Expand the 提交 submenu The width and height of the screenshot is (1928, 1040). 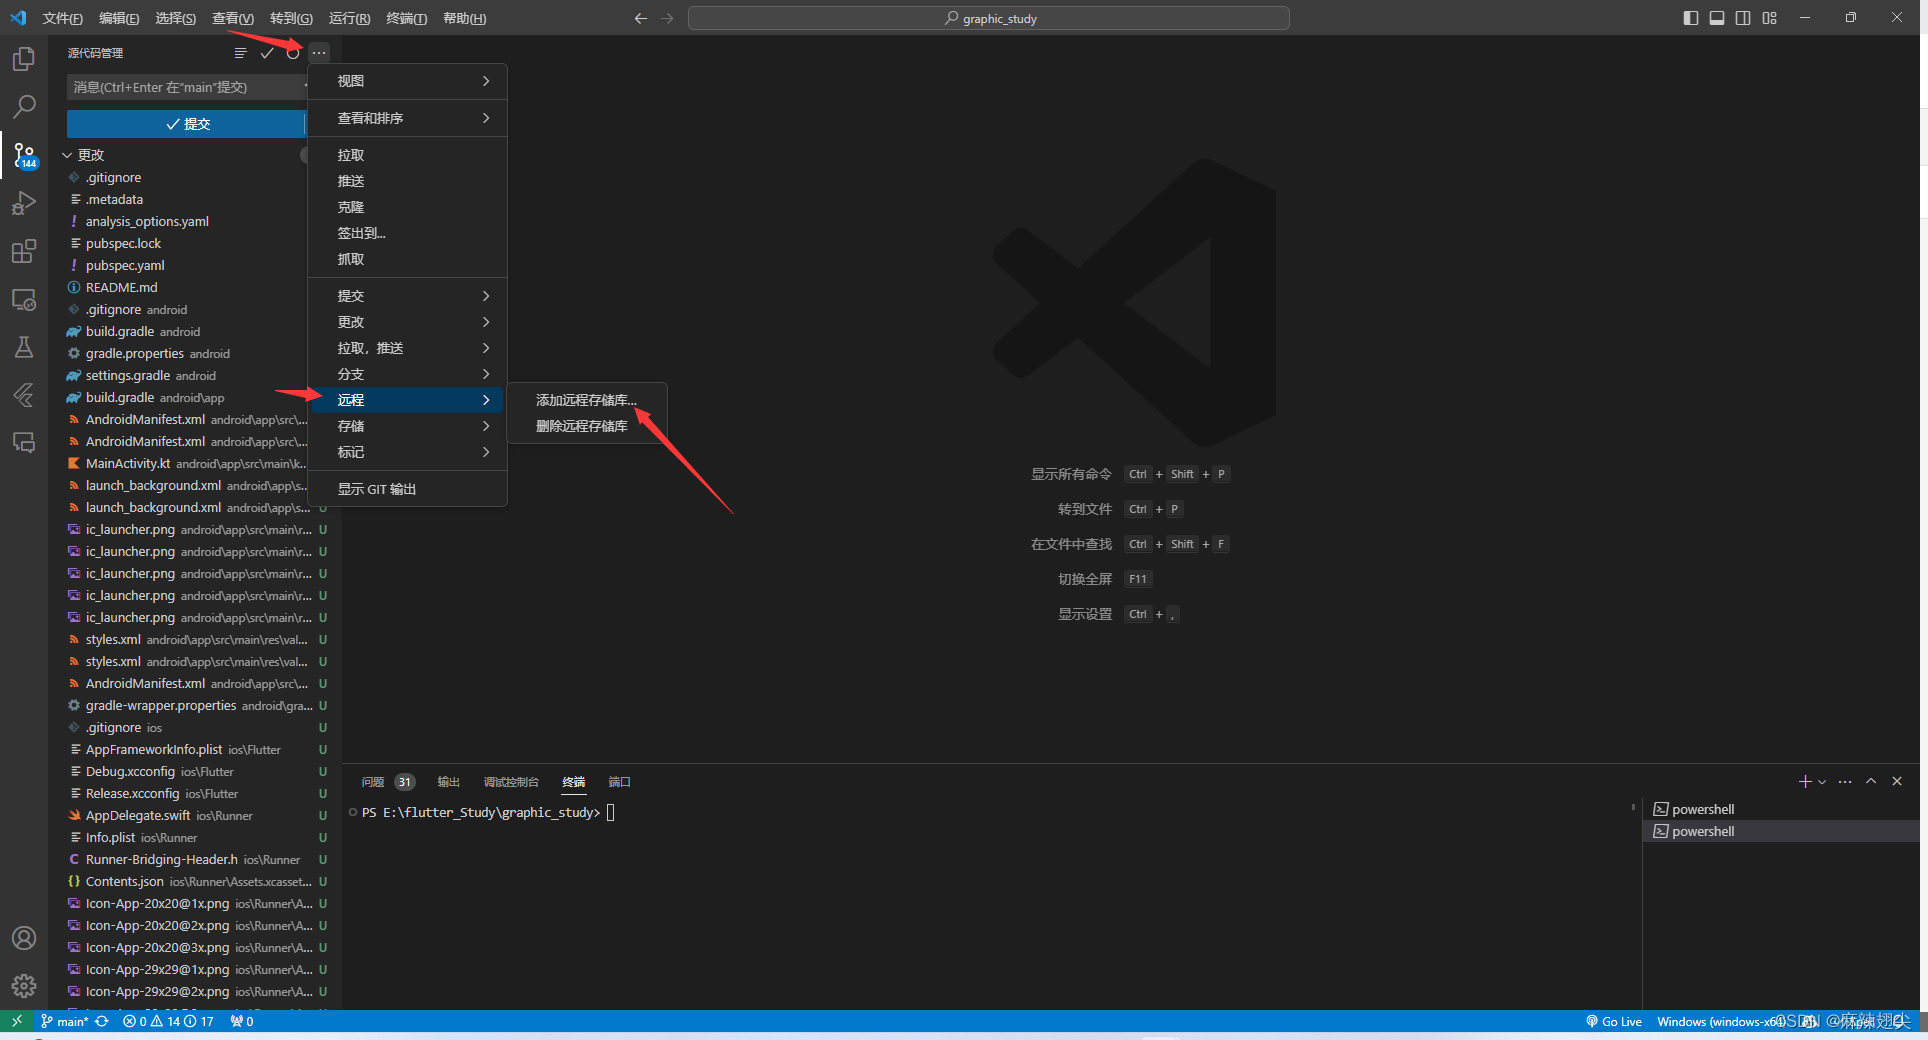click(x=408, y=296)
